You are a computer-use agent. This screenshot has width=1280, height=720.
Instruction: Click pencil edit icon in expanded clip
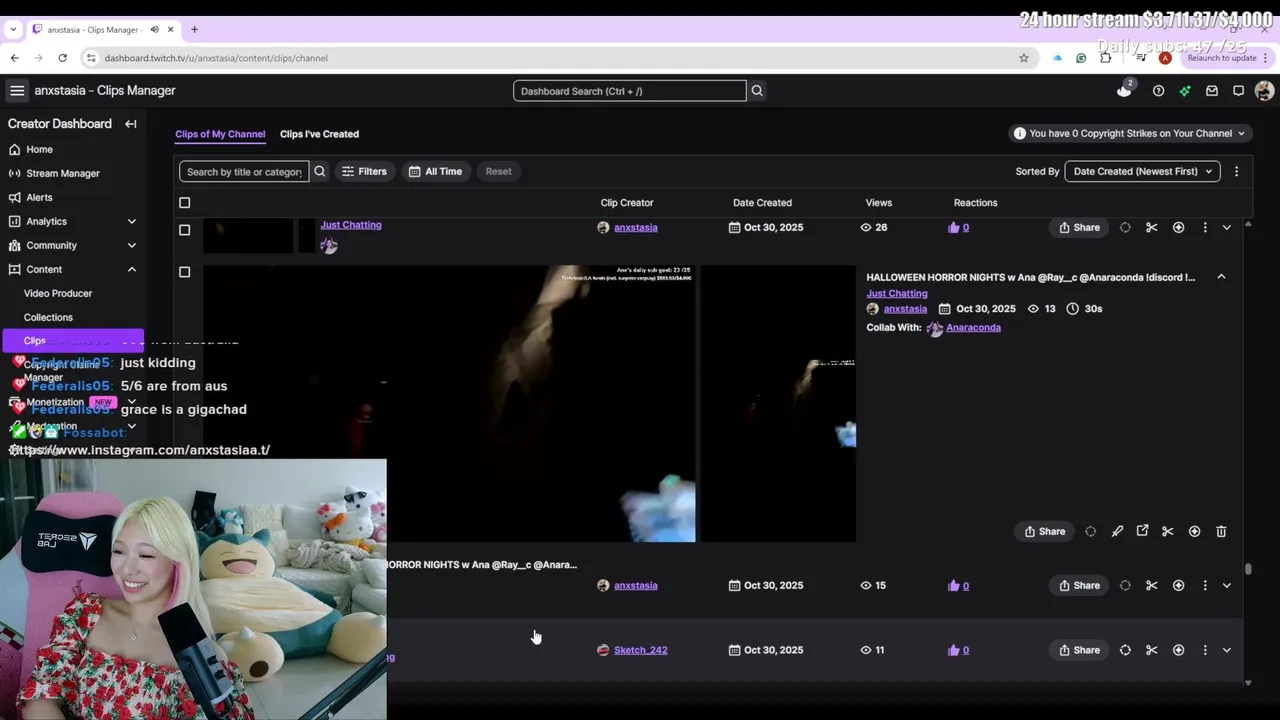click(1117, 531)
